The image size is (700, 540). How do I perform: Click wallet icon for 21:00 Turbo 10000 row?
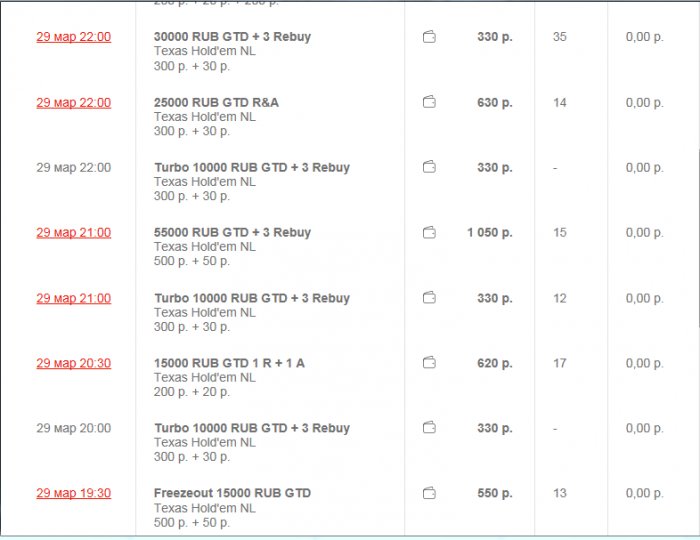[429, 298]
